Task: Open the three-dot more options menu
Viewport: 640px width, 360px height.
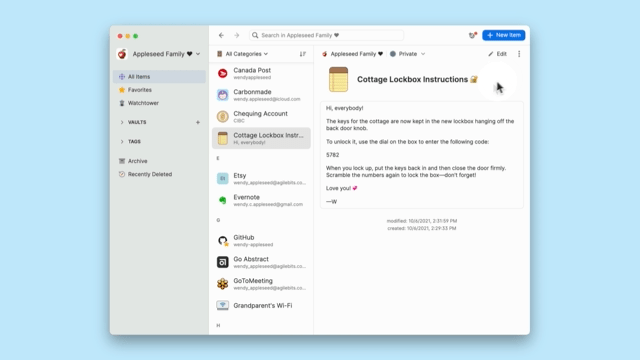Action: tap(519, 54)
